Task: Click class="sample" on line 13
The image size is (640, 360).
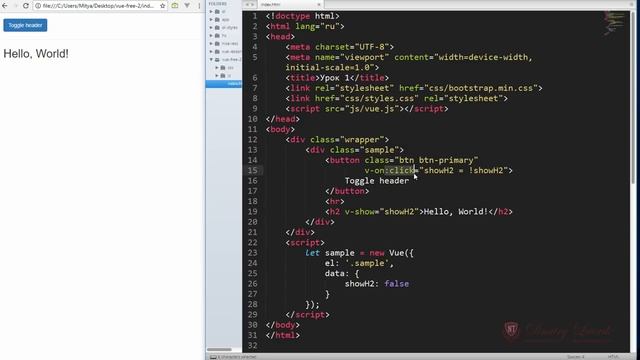Action: 364,150
